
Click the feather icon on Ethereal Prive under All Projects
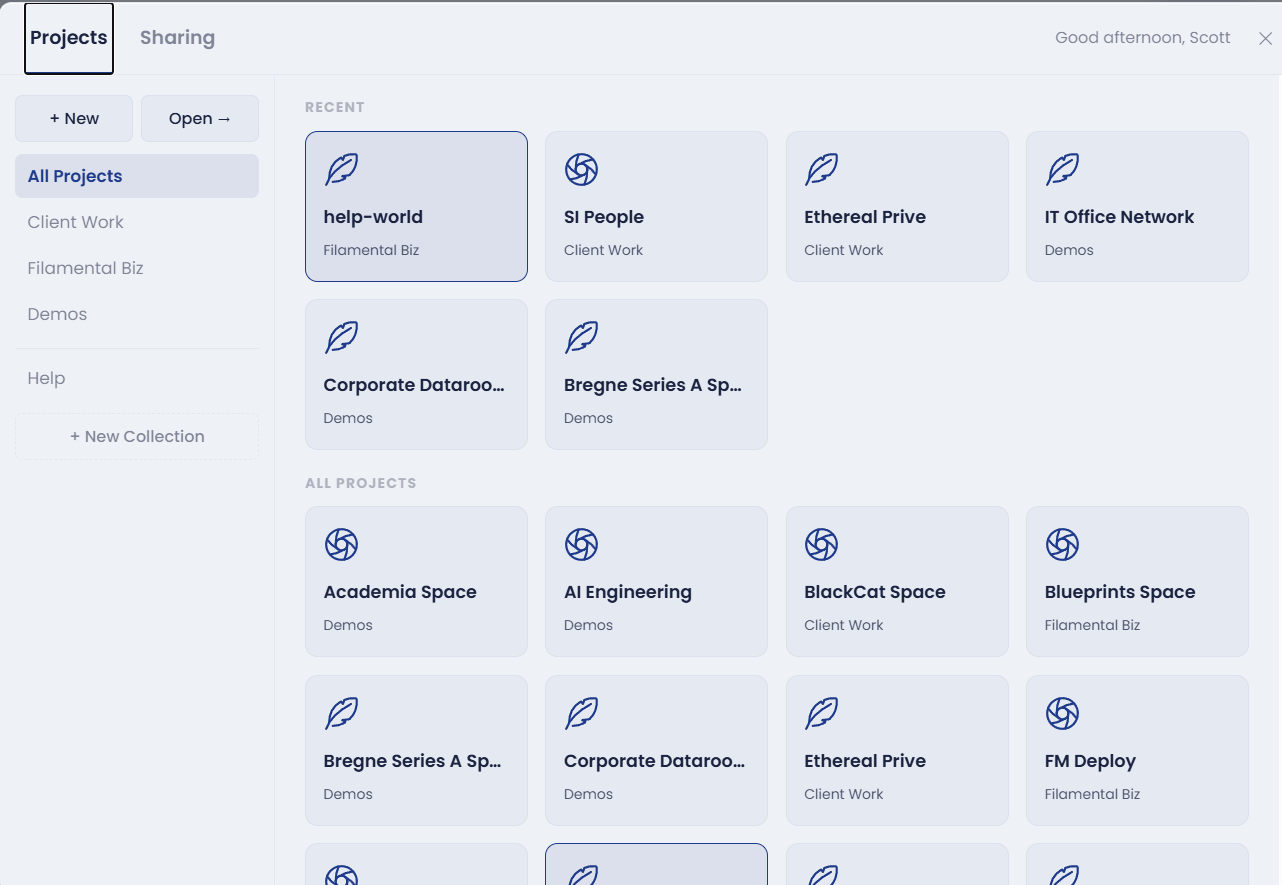822,713
